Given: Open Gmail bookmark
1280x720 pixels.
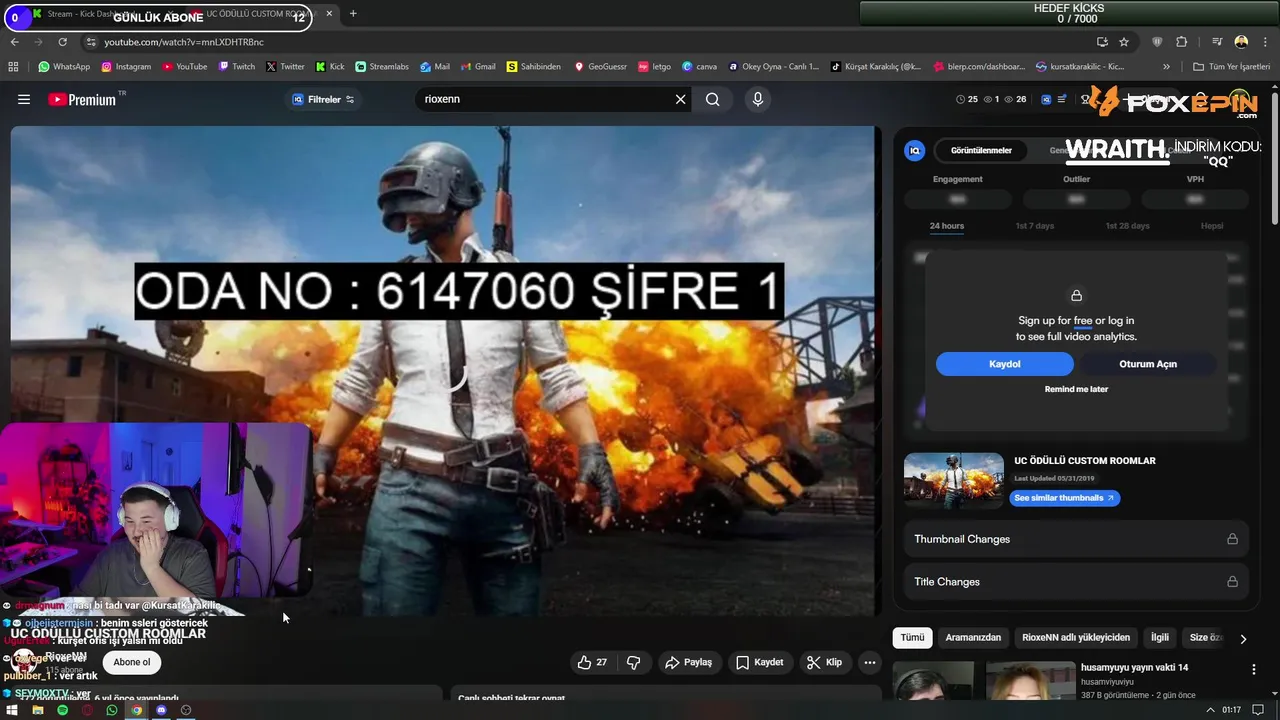Looking at the screenshot, I should click(477, 67).
